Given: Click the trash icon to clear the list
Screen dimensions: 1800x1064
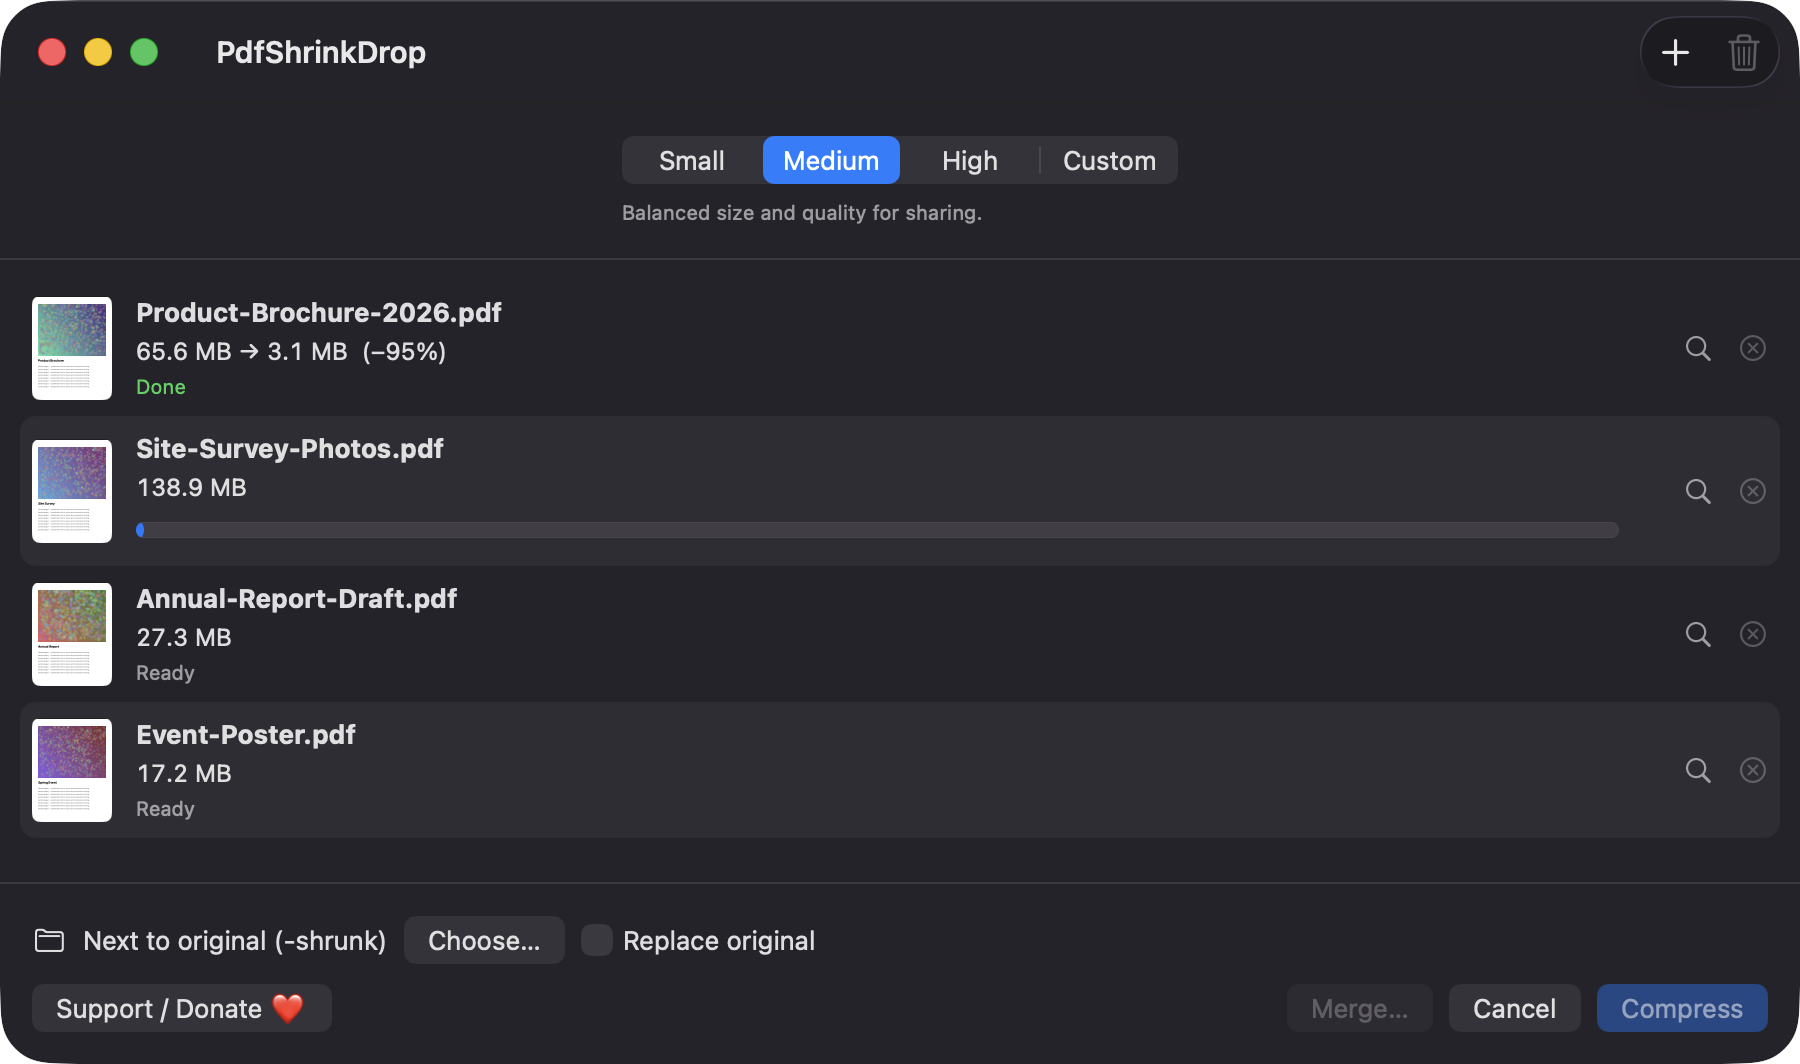Looking at the screenshot, I should click(x=1743, y=52).
